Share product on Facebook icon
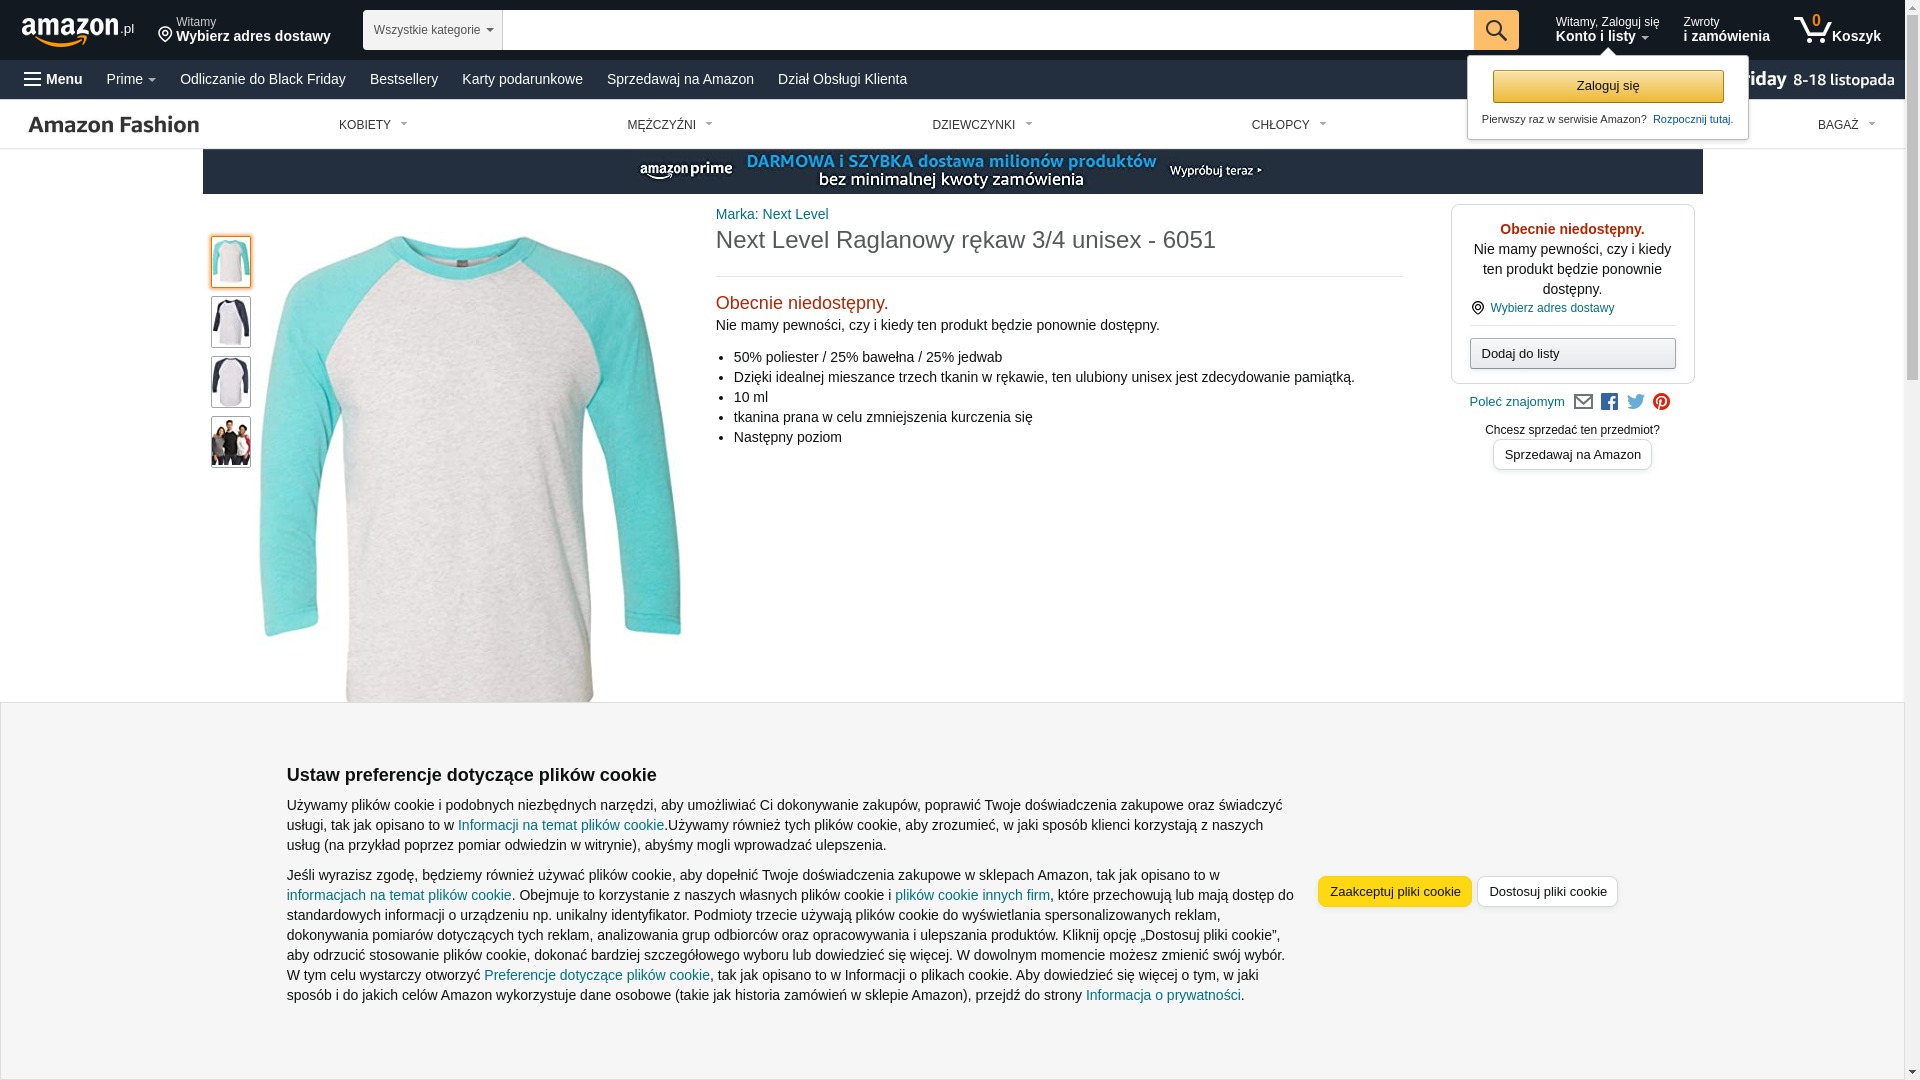The height and width of the screenshot is (1080, 1920). pyautogui.click(x=1609, y=402)
